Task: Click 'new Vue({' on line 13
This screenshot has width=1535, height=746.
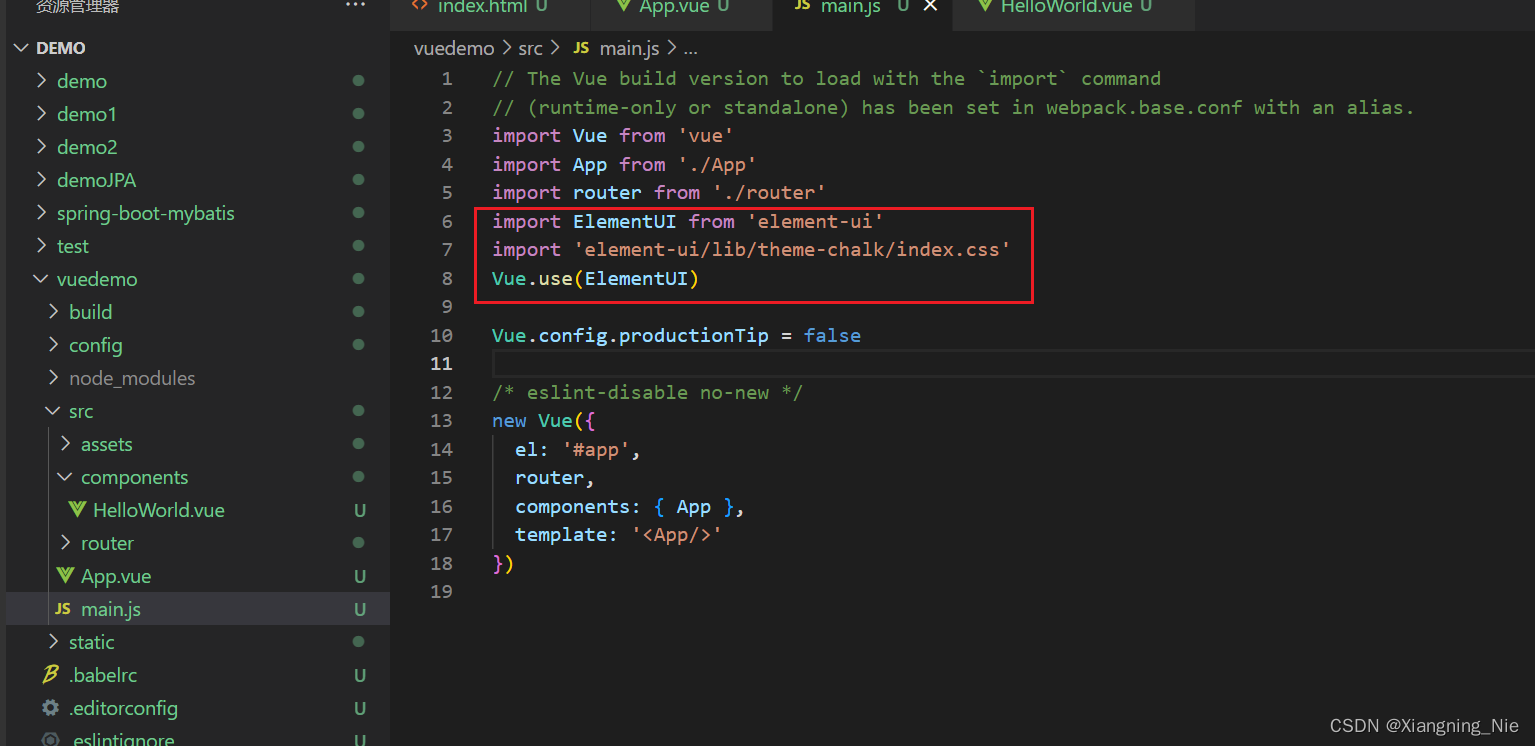Action: 543,420
